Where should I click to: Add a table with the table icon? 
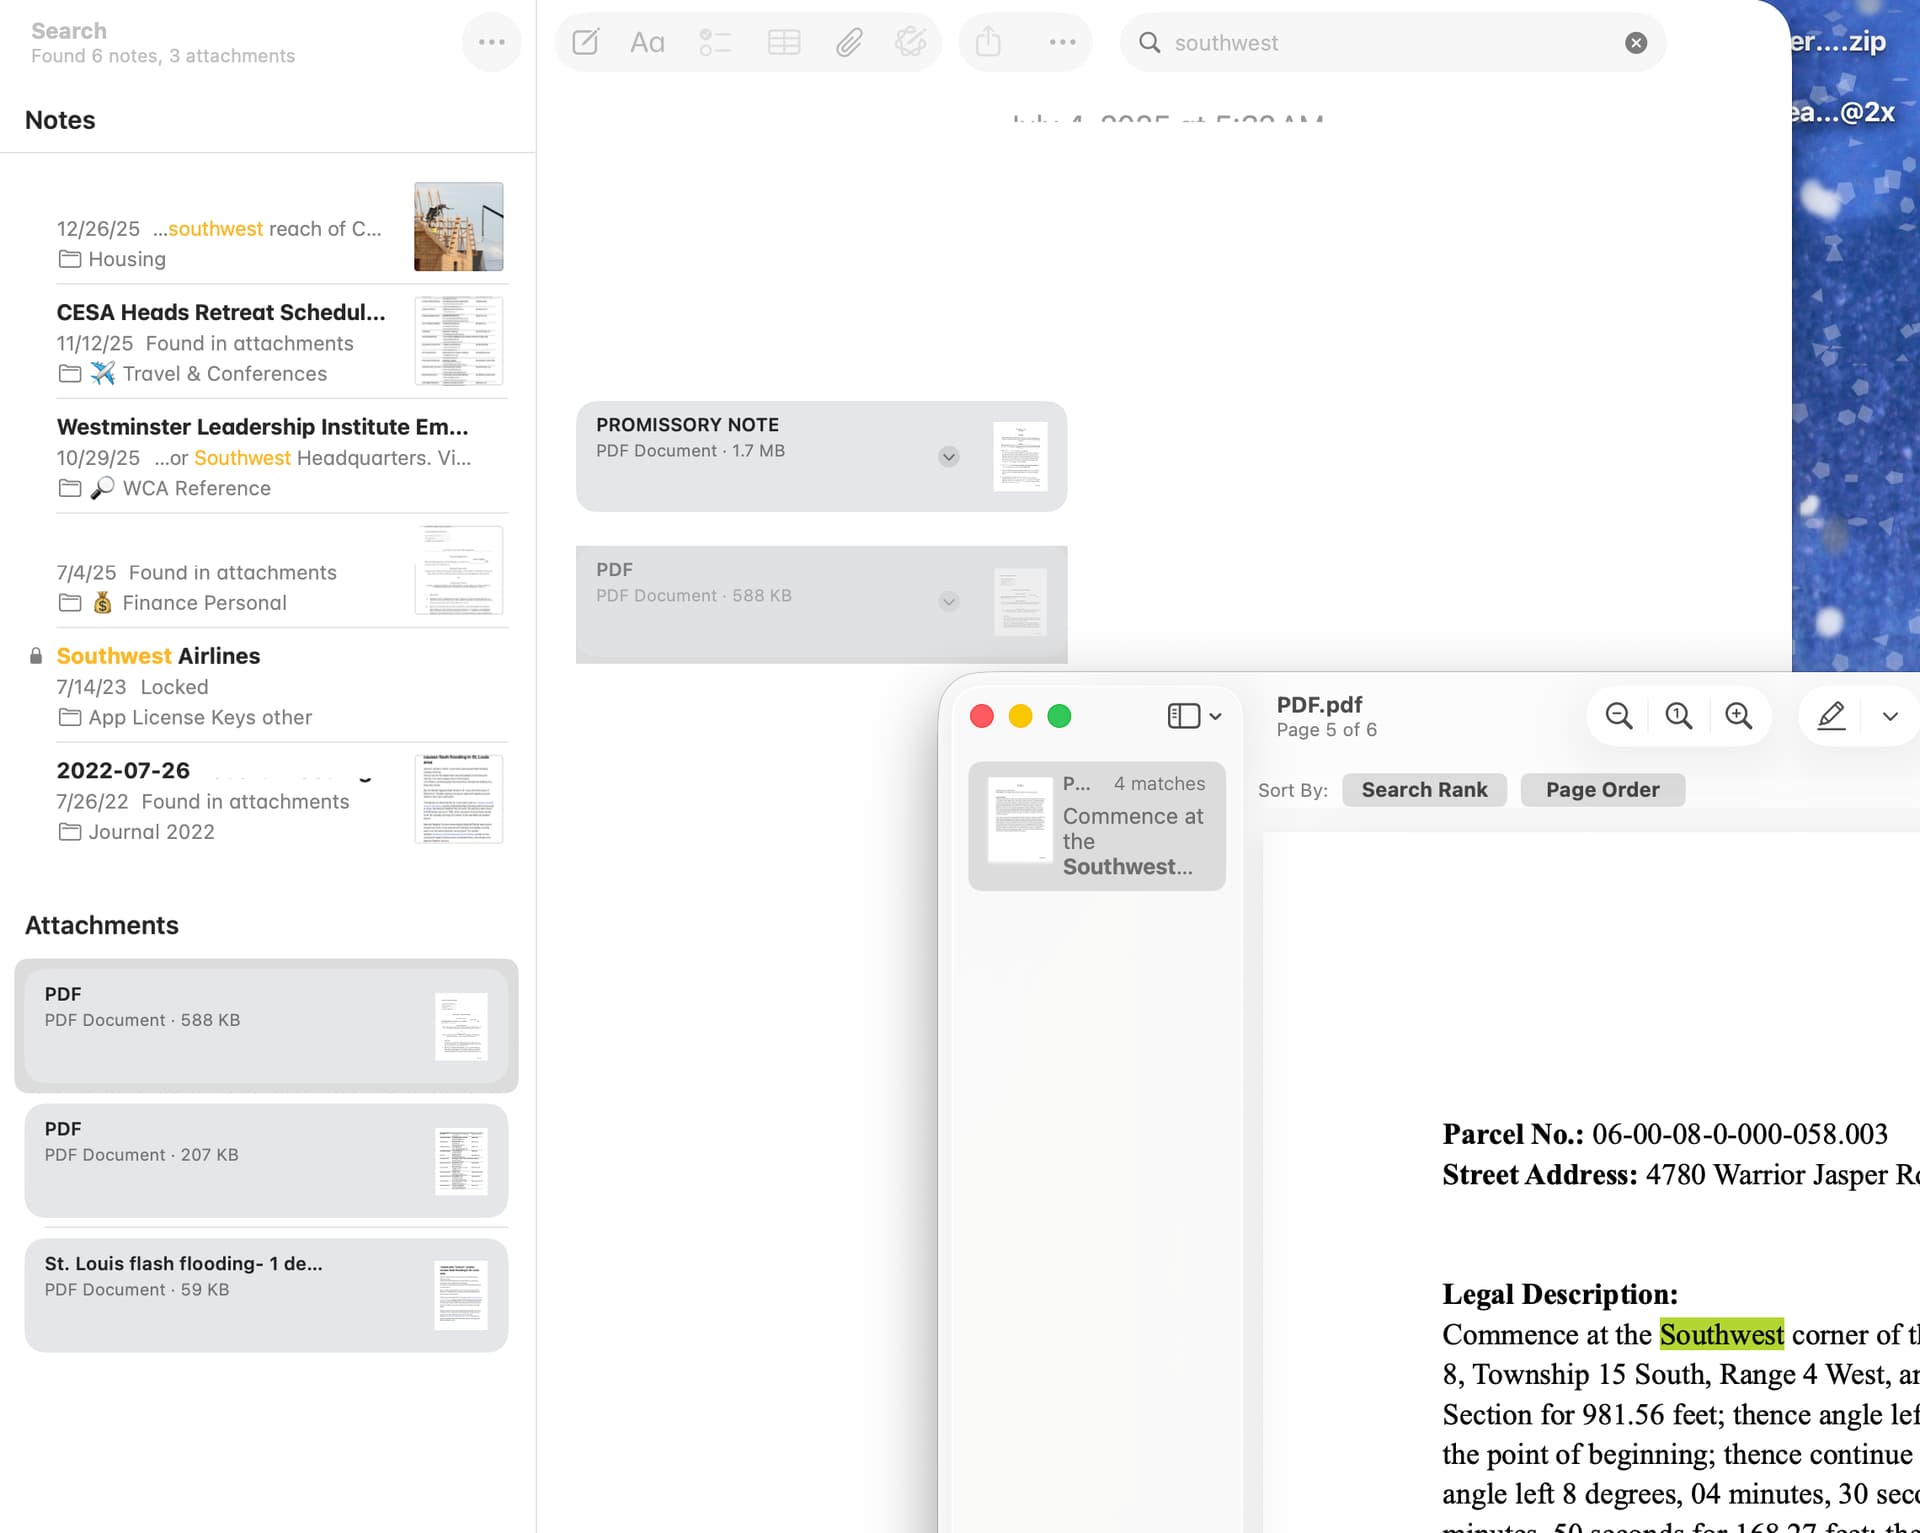783,42
